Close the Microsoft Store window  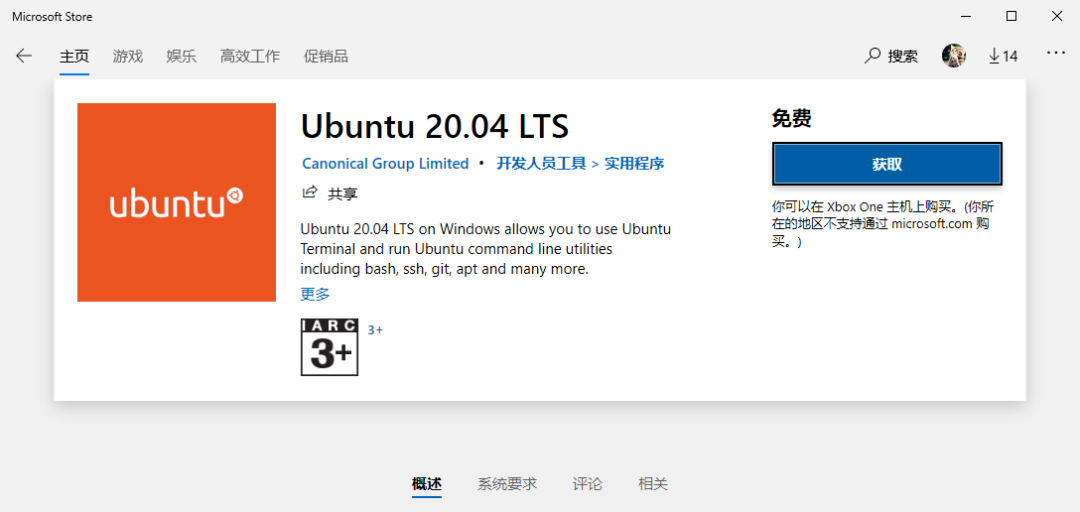1057,17
